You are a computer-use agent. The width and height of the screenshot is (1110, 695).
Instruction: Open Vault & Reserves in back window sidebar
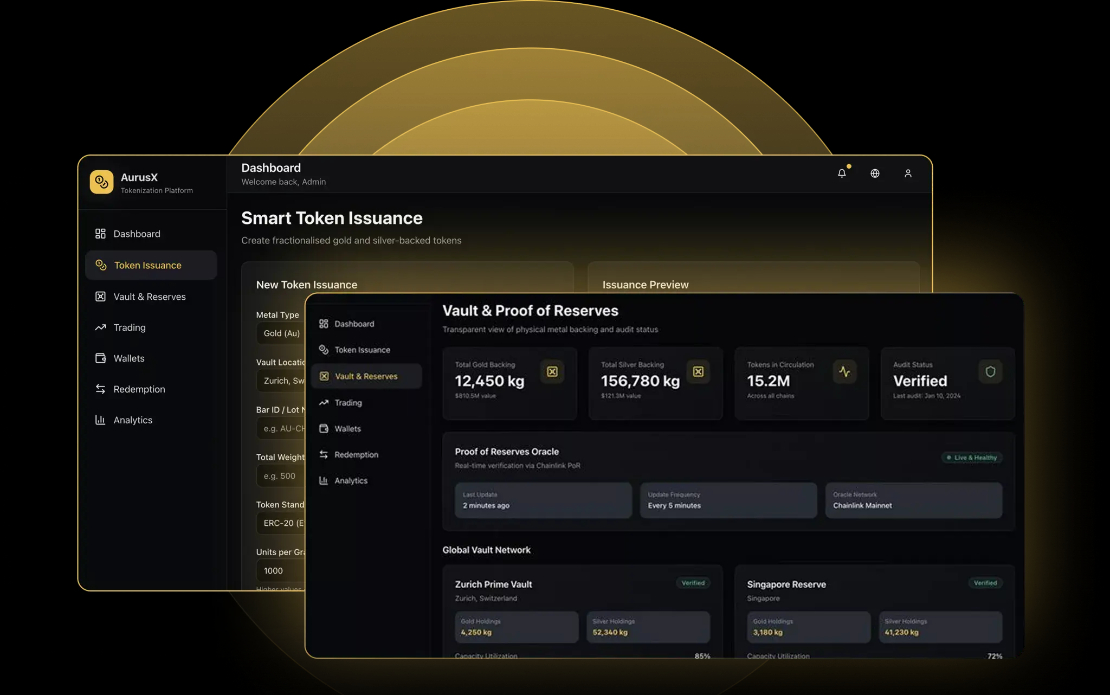click(x=151, y=297)
